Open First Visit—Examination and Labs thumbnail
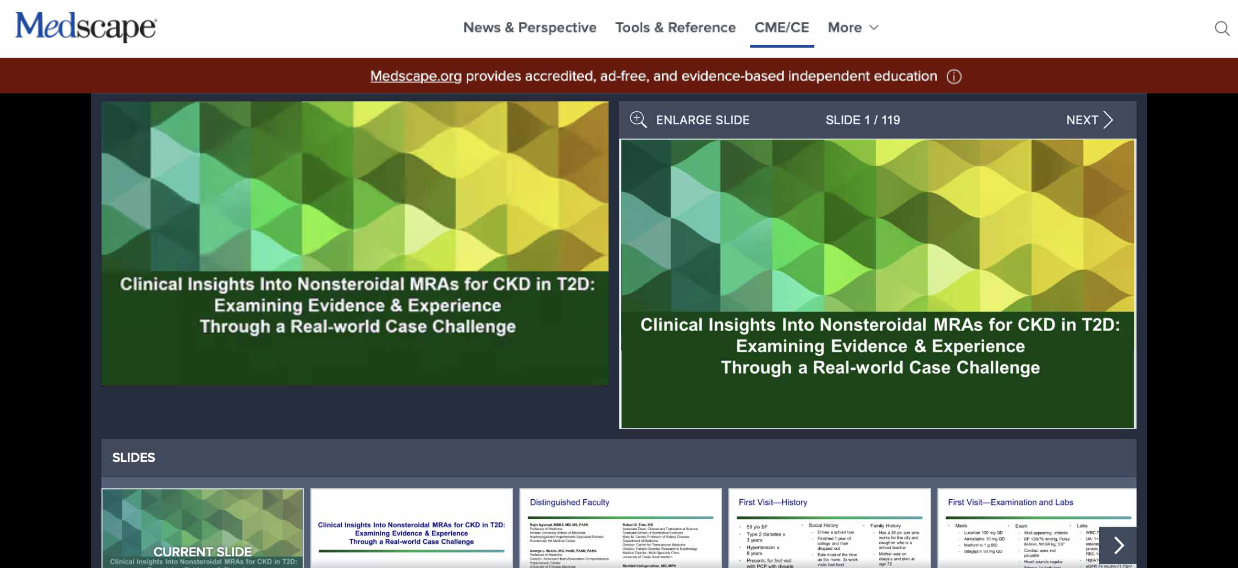The width and height of the screenshot is (1238, 568). 1037,528
